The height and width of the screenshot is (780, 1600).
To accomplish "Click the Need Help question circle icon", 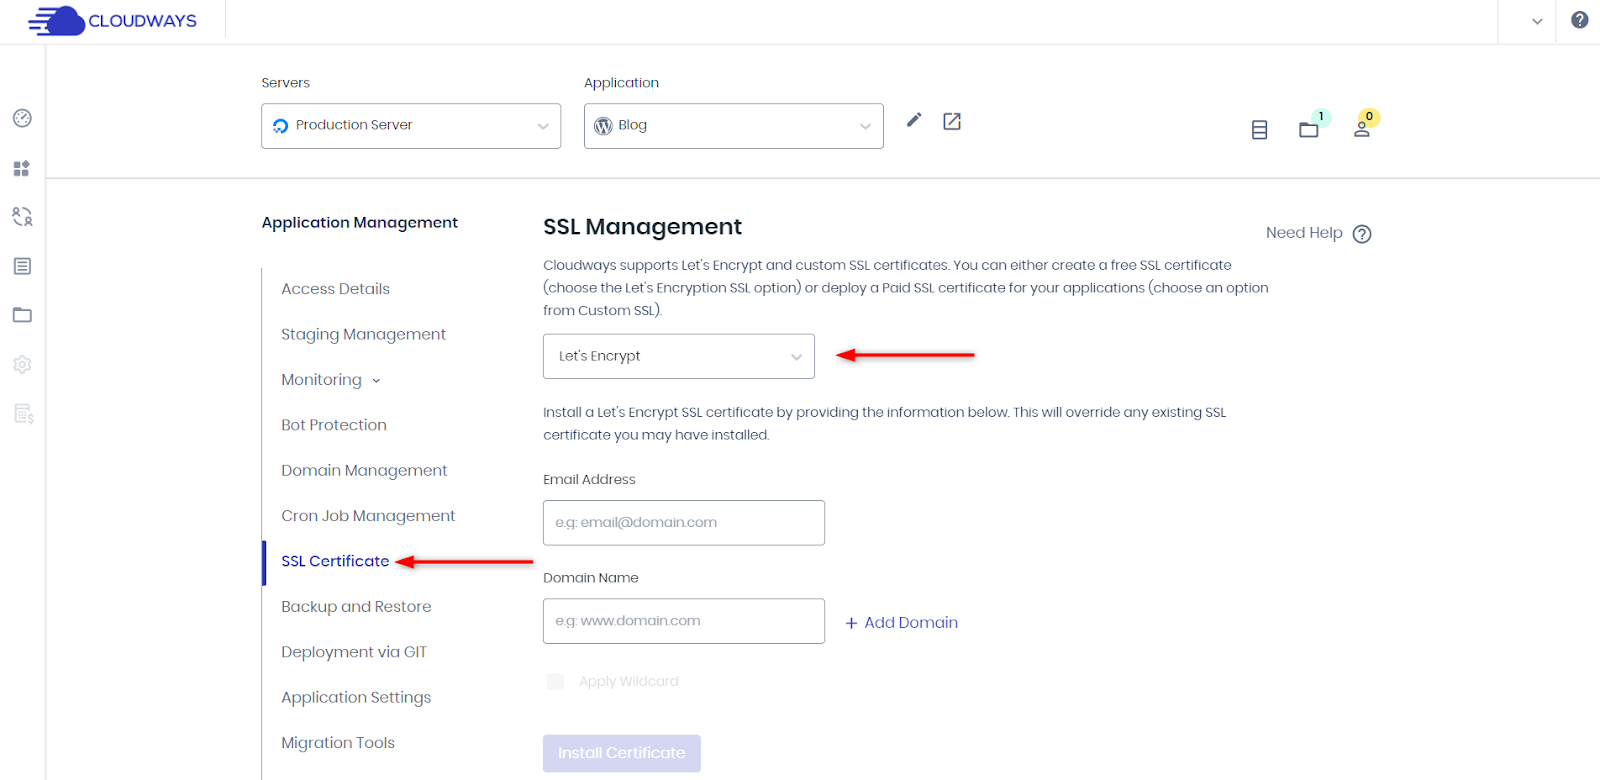I will pyautogui.click(x=1362, y=234).
